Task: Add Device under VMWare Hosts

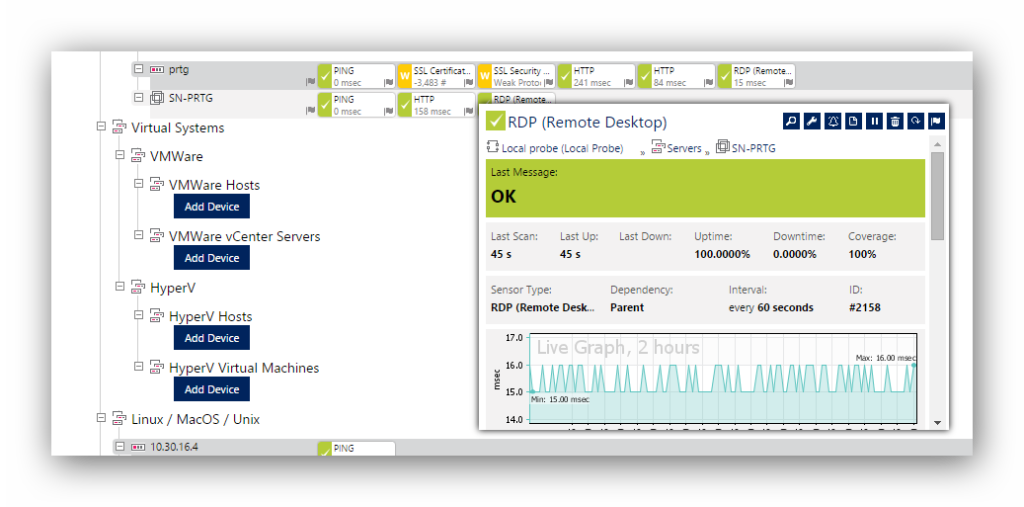Action: [x=211, y=206]
